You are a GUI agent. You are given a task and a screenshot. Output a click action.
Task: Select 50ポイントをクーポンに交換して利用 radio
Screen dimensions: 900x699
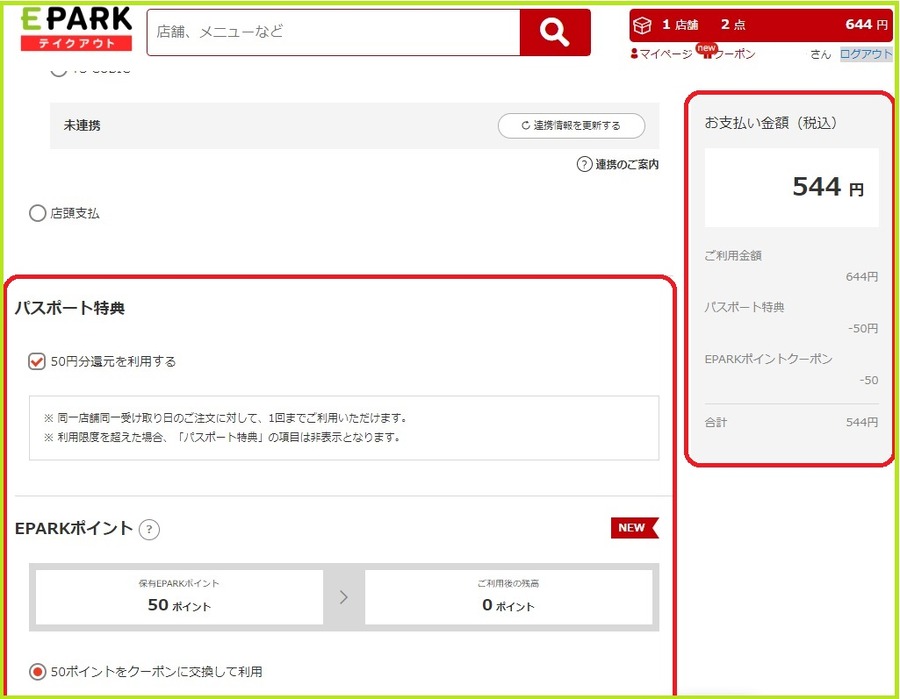click(x=37, y=671)
